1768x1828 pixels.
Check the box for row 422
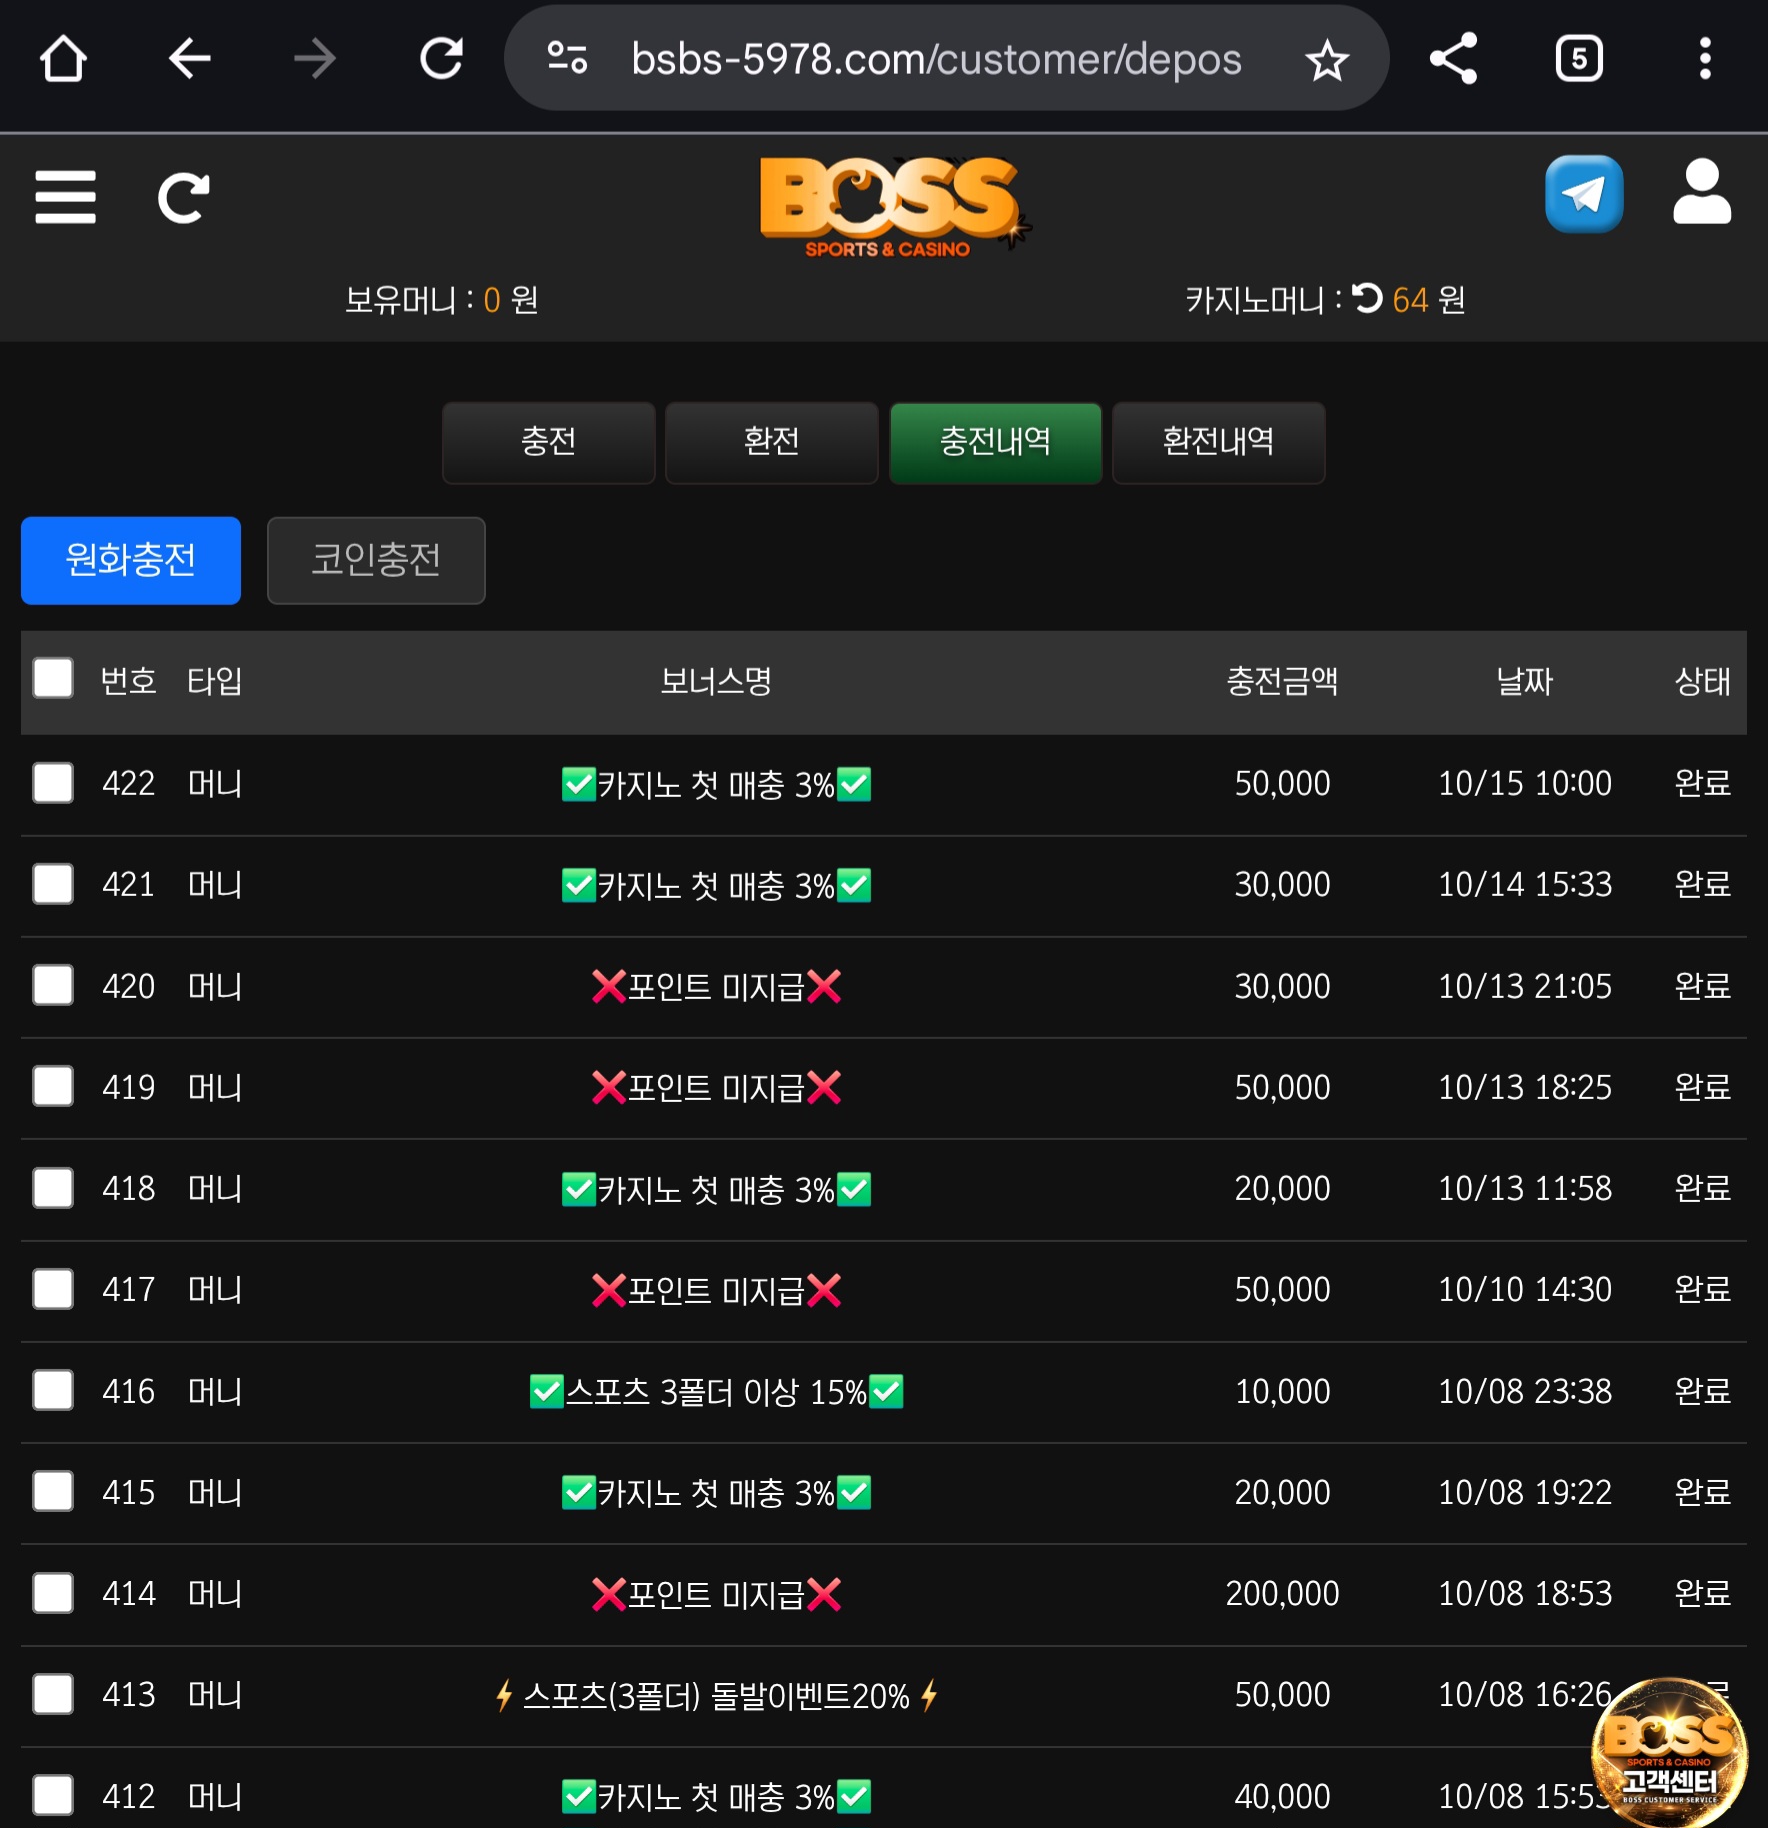coord(53,783)
